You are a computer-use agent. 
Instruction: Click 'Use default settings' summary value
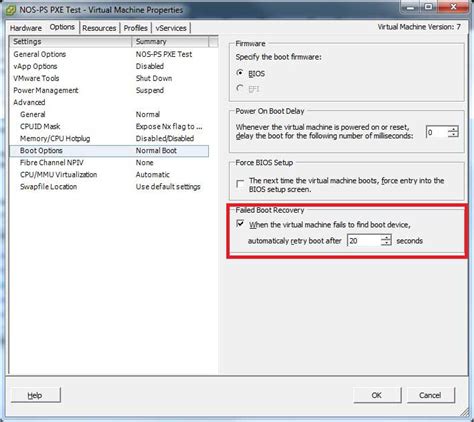click(168, 187)
